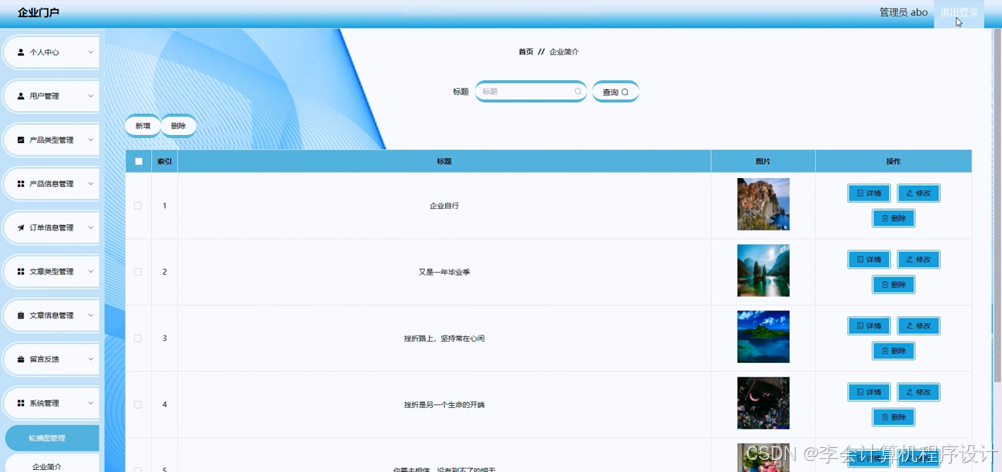Click the 图片 column header
This screenshot has height=472, width=1002.
tap(763, 162)
